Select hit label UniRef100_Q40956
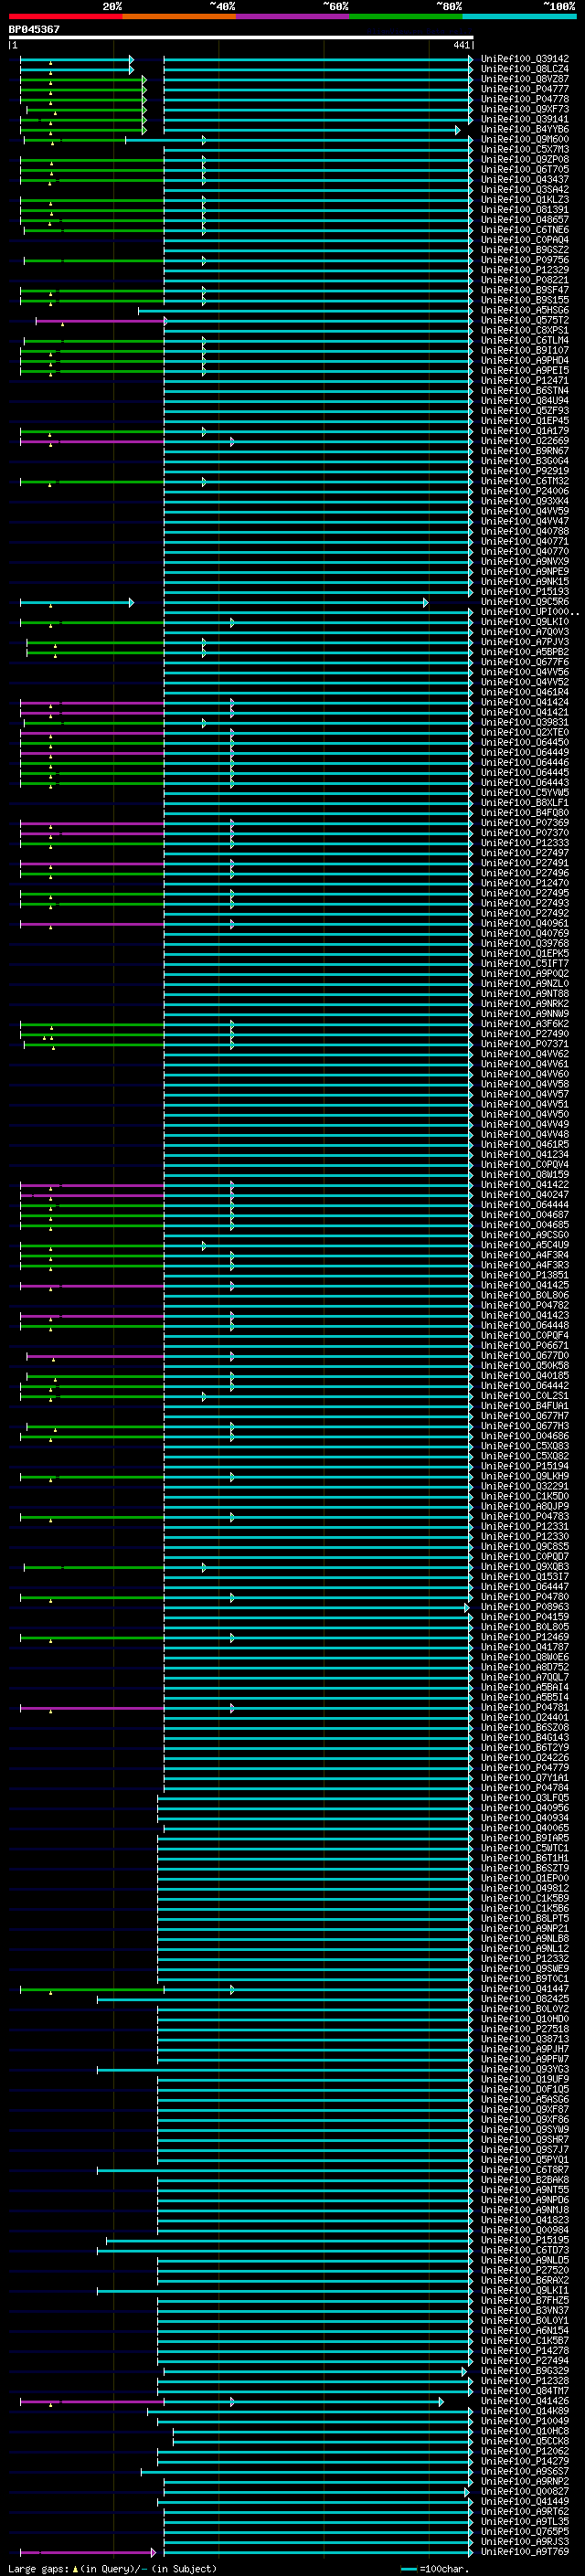Screen dimensions: 585x2576 coord(525,1808)
